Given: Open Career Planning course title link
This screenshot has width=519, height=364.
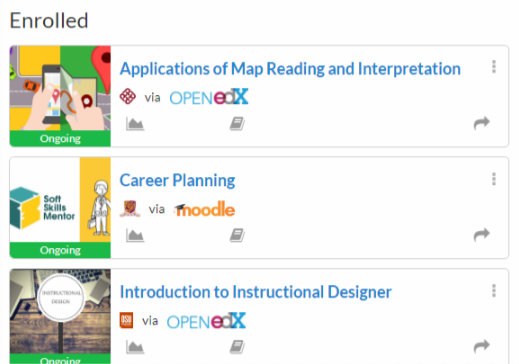Looking at the screenshot, I should tap(177, 180).
